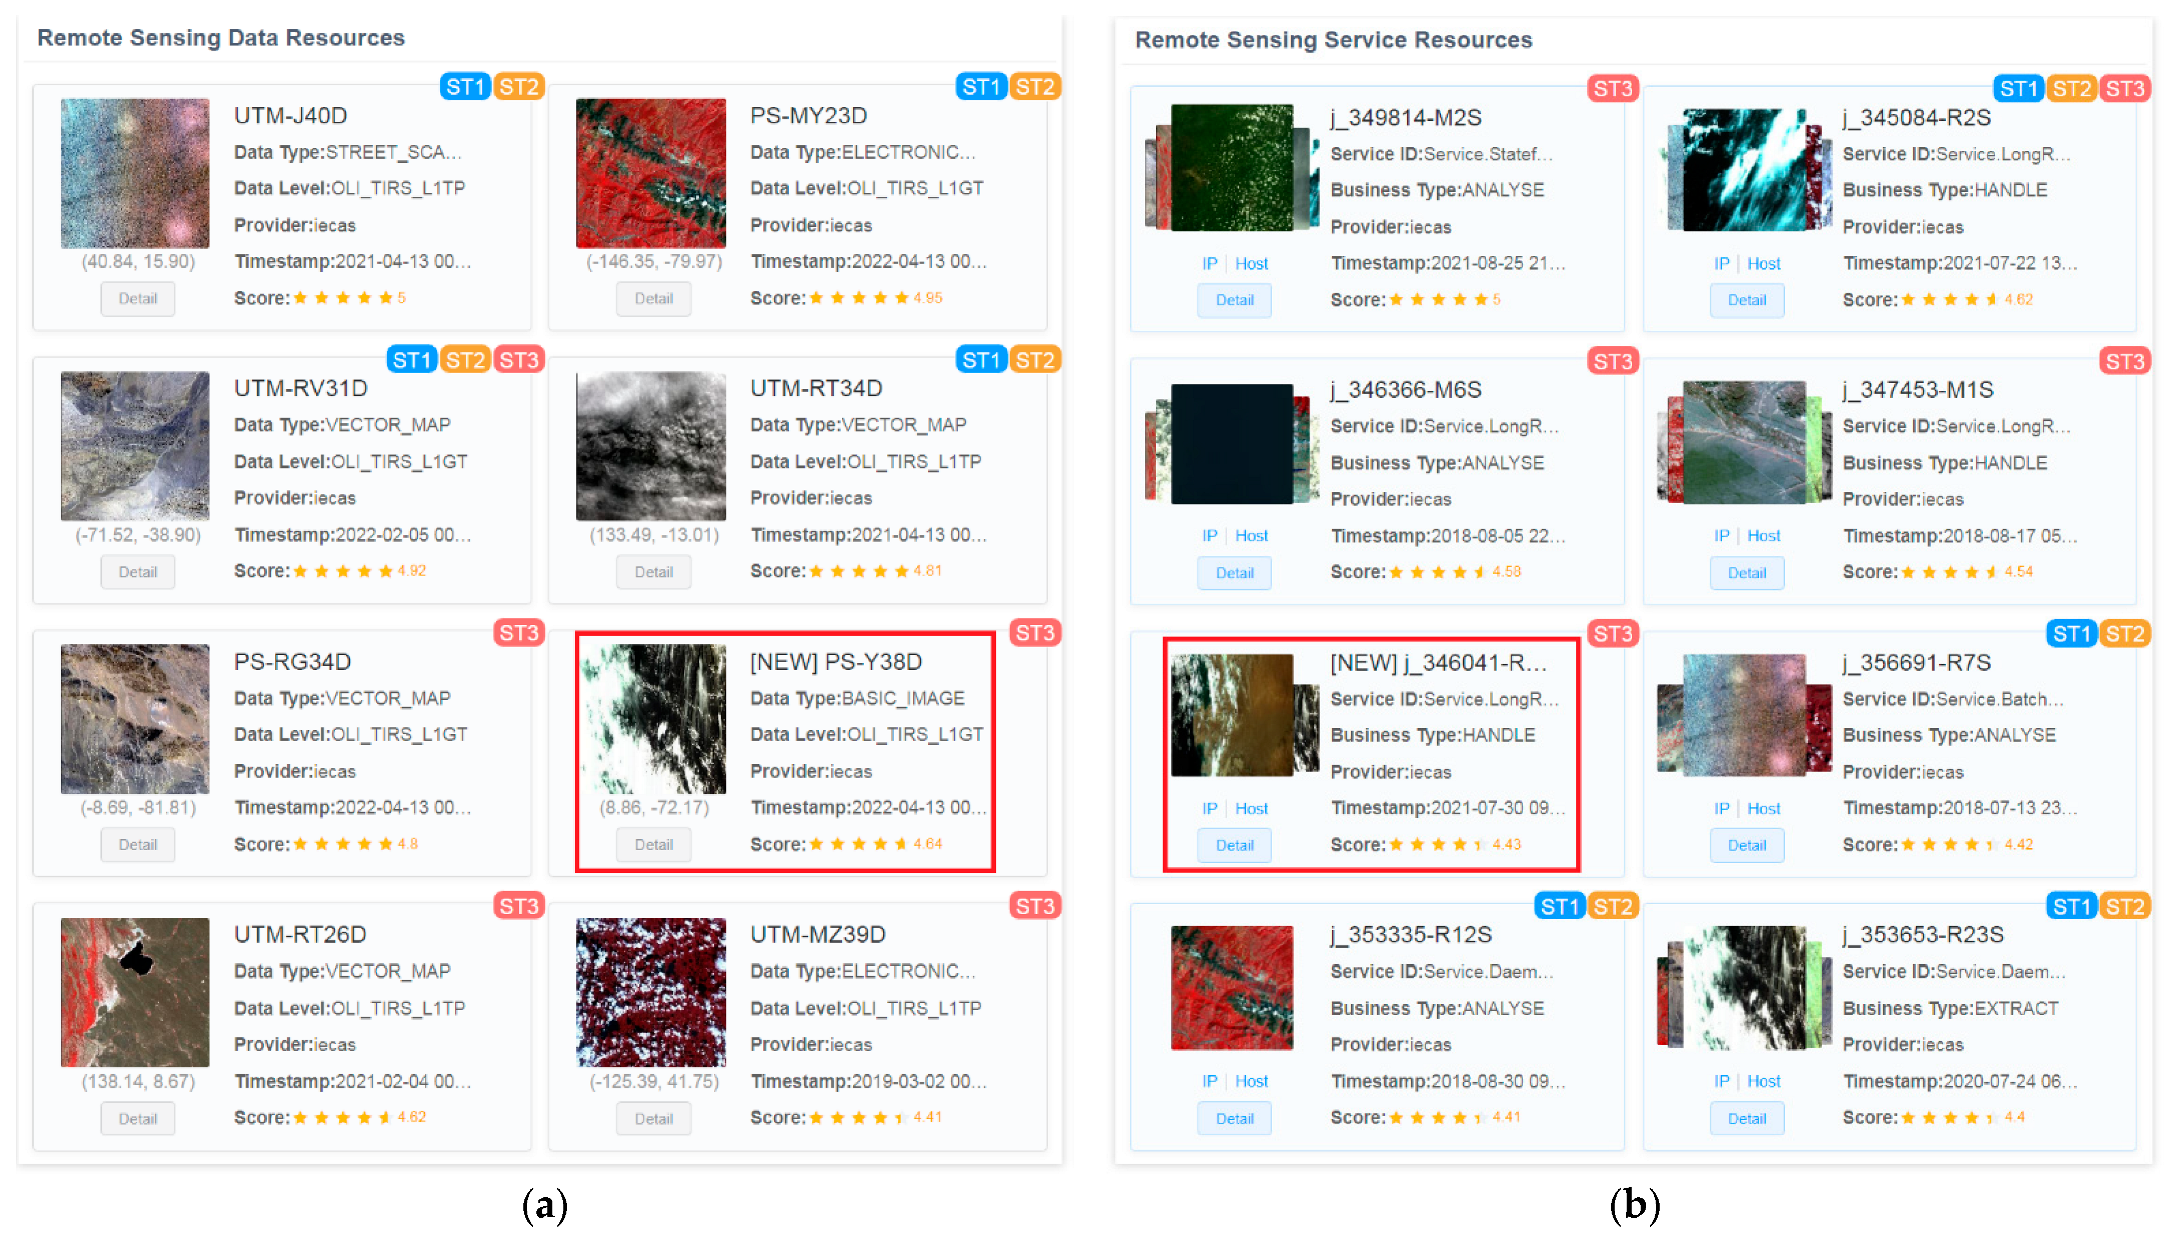Click the Host link under [NEW] j_346041 service
Screen dimensions: 2172x1240
[1251, 808]
